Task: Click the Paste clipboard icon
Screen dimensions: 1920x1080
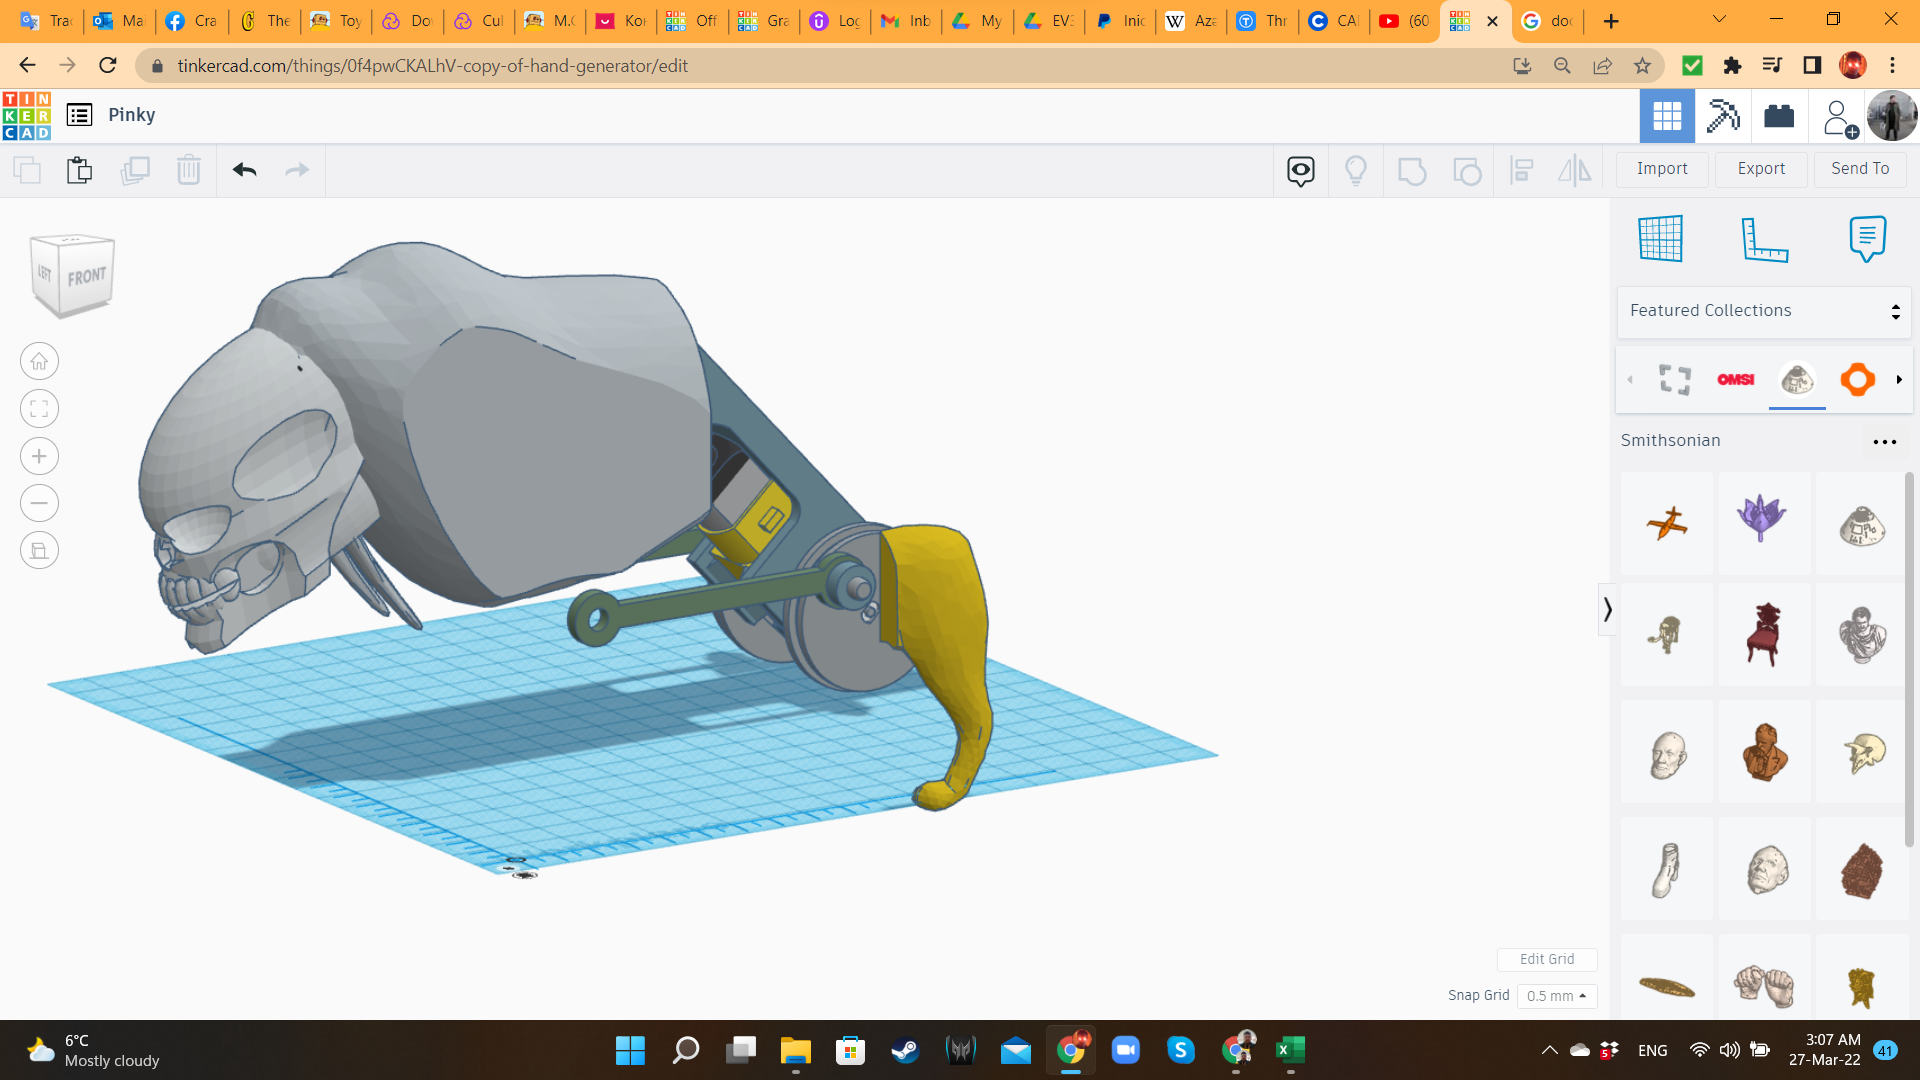Action: [80, 170]
